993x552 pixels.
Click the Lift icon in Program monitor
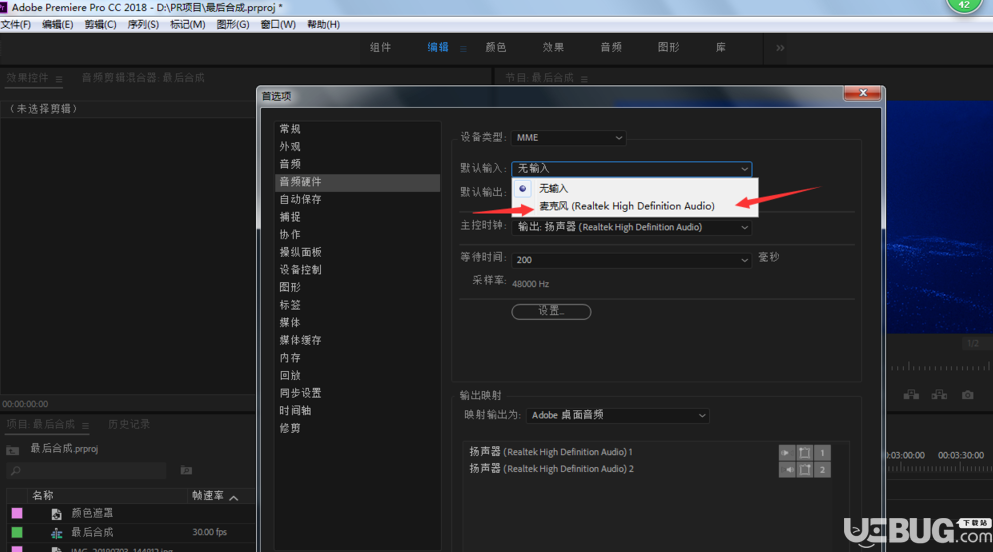911,395
